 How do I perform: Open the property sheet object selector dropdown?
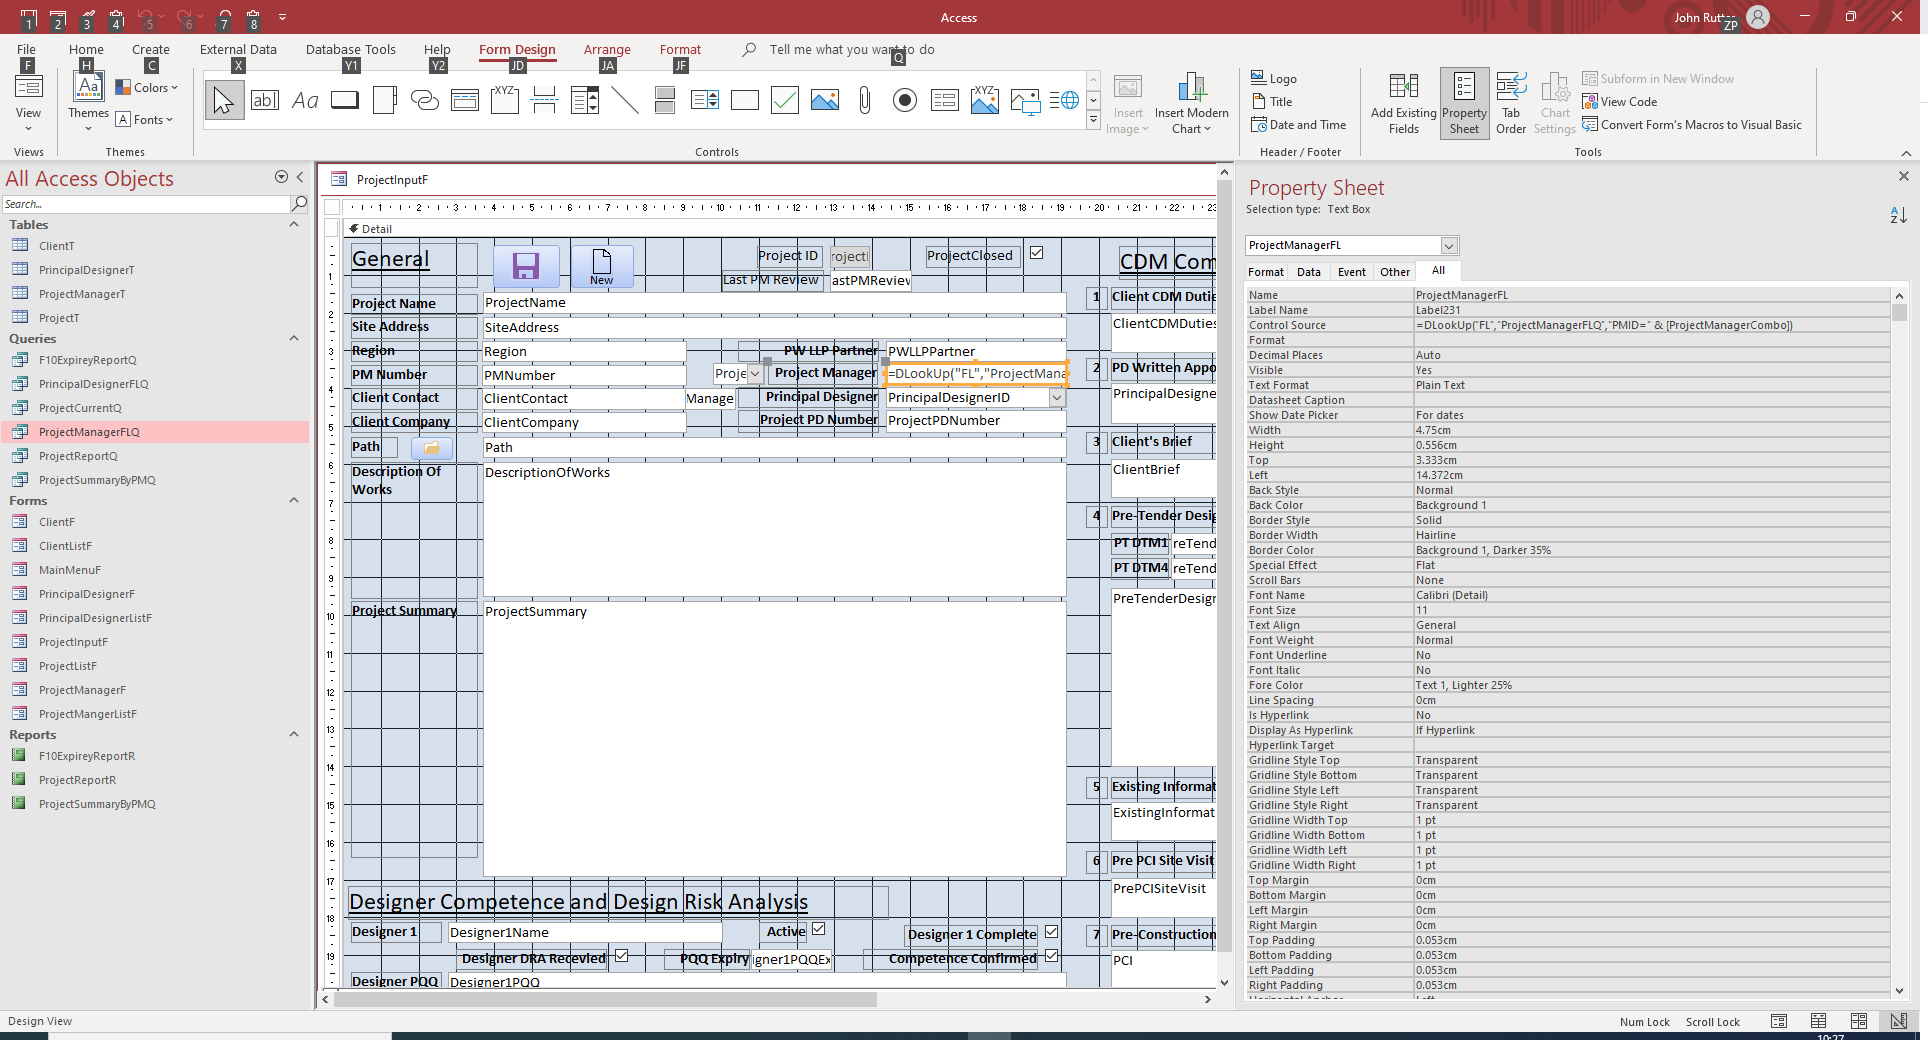point(1448,246)
